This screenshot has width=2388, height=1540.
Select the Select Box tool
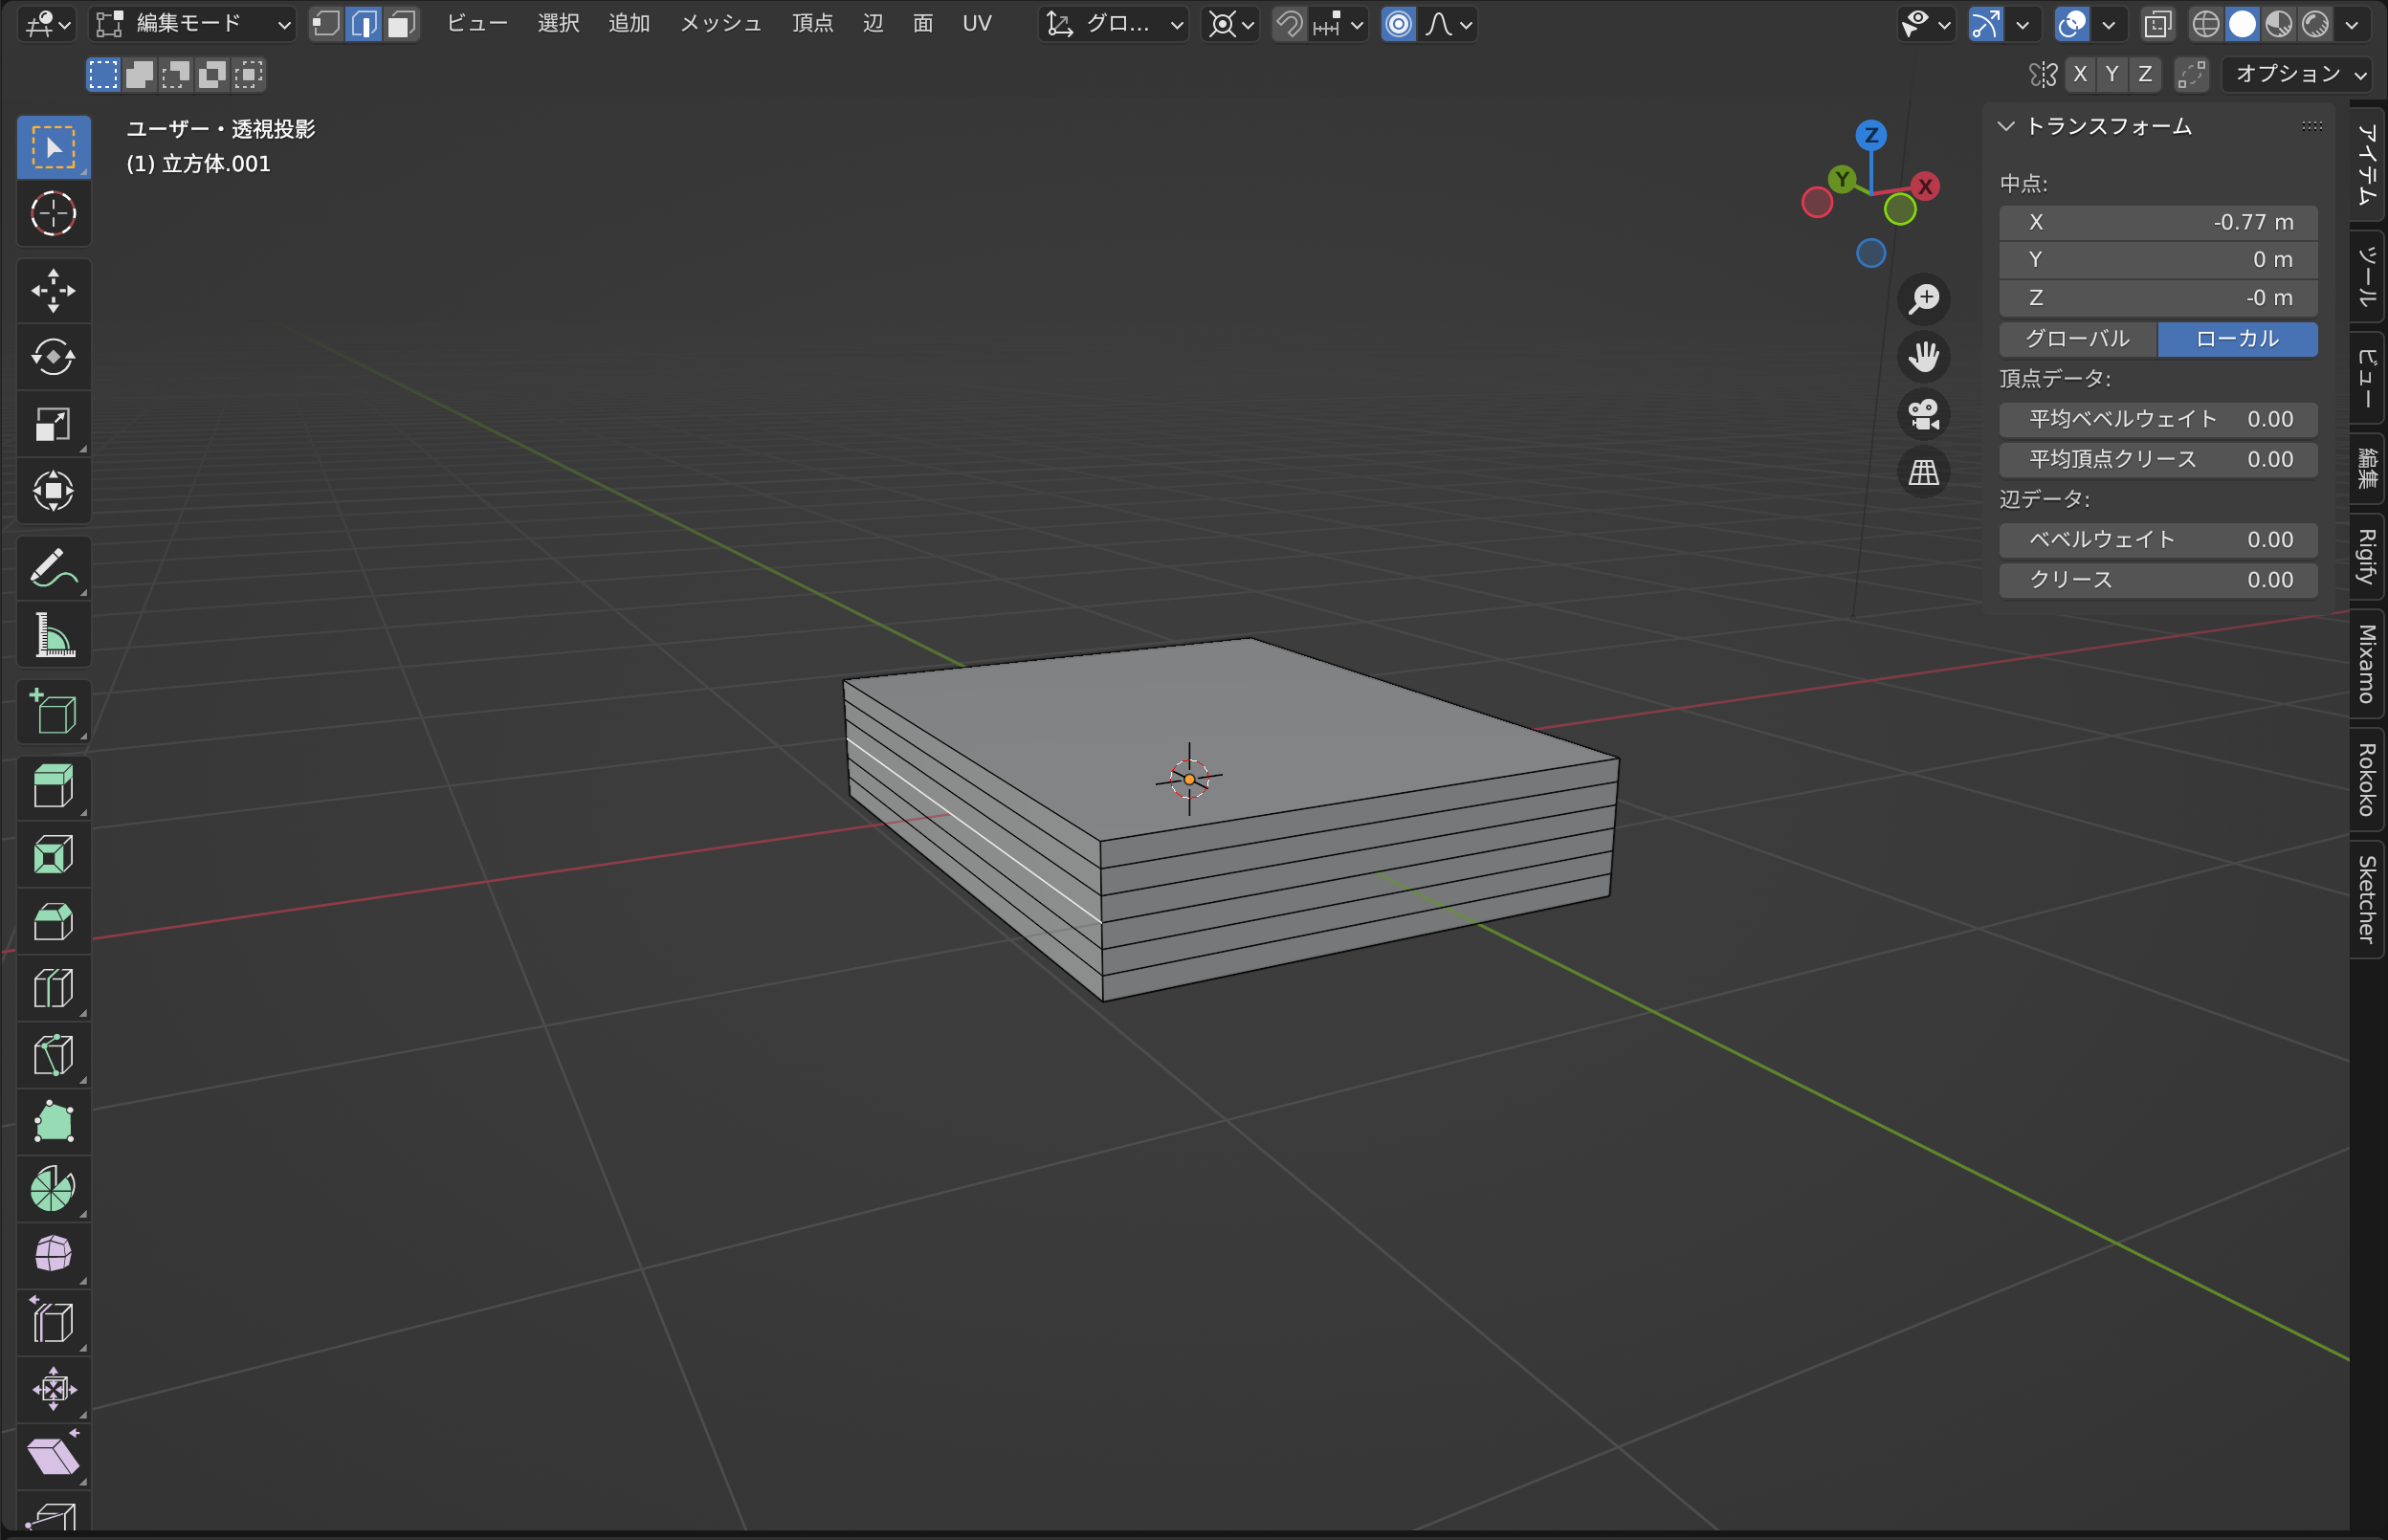[x=54, y=147]
